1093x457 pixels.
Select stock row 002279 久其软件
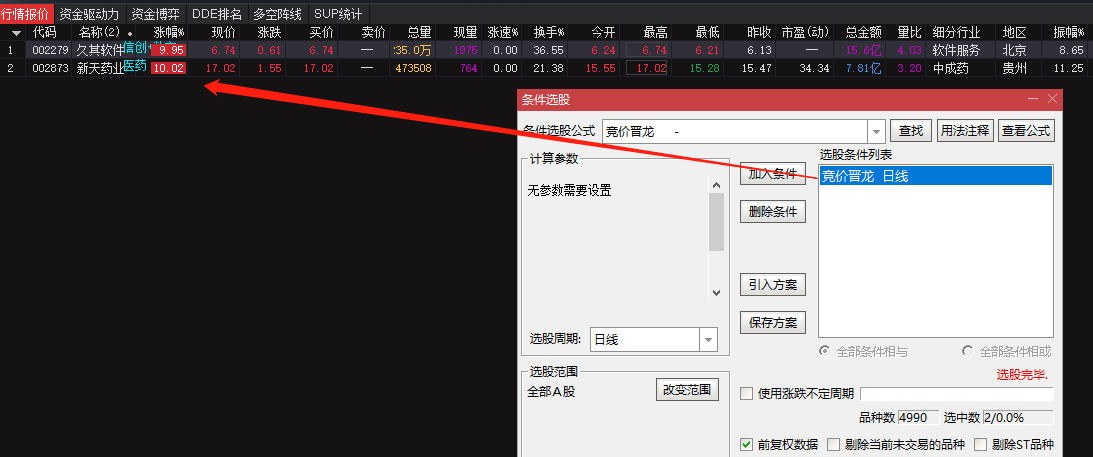(546, 50)
